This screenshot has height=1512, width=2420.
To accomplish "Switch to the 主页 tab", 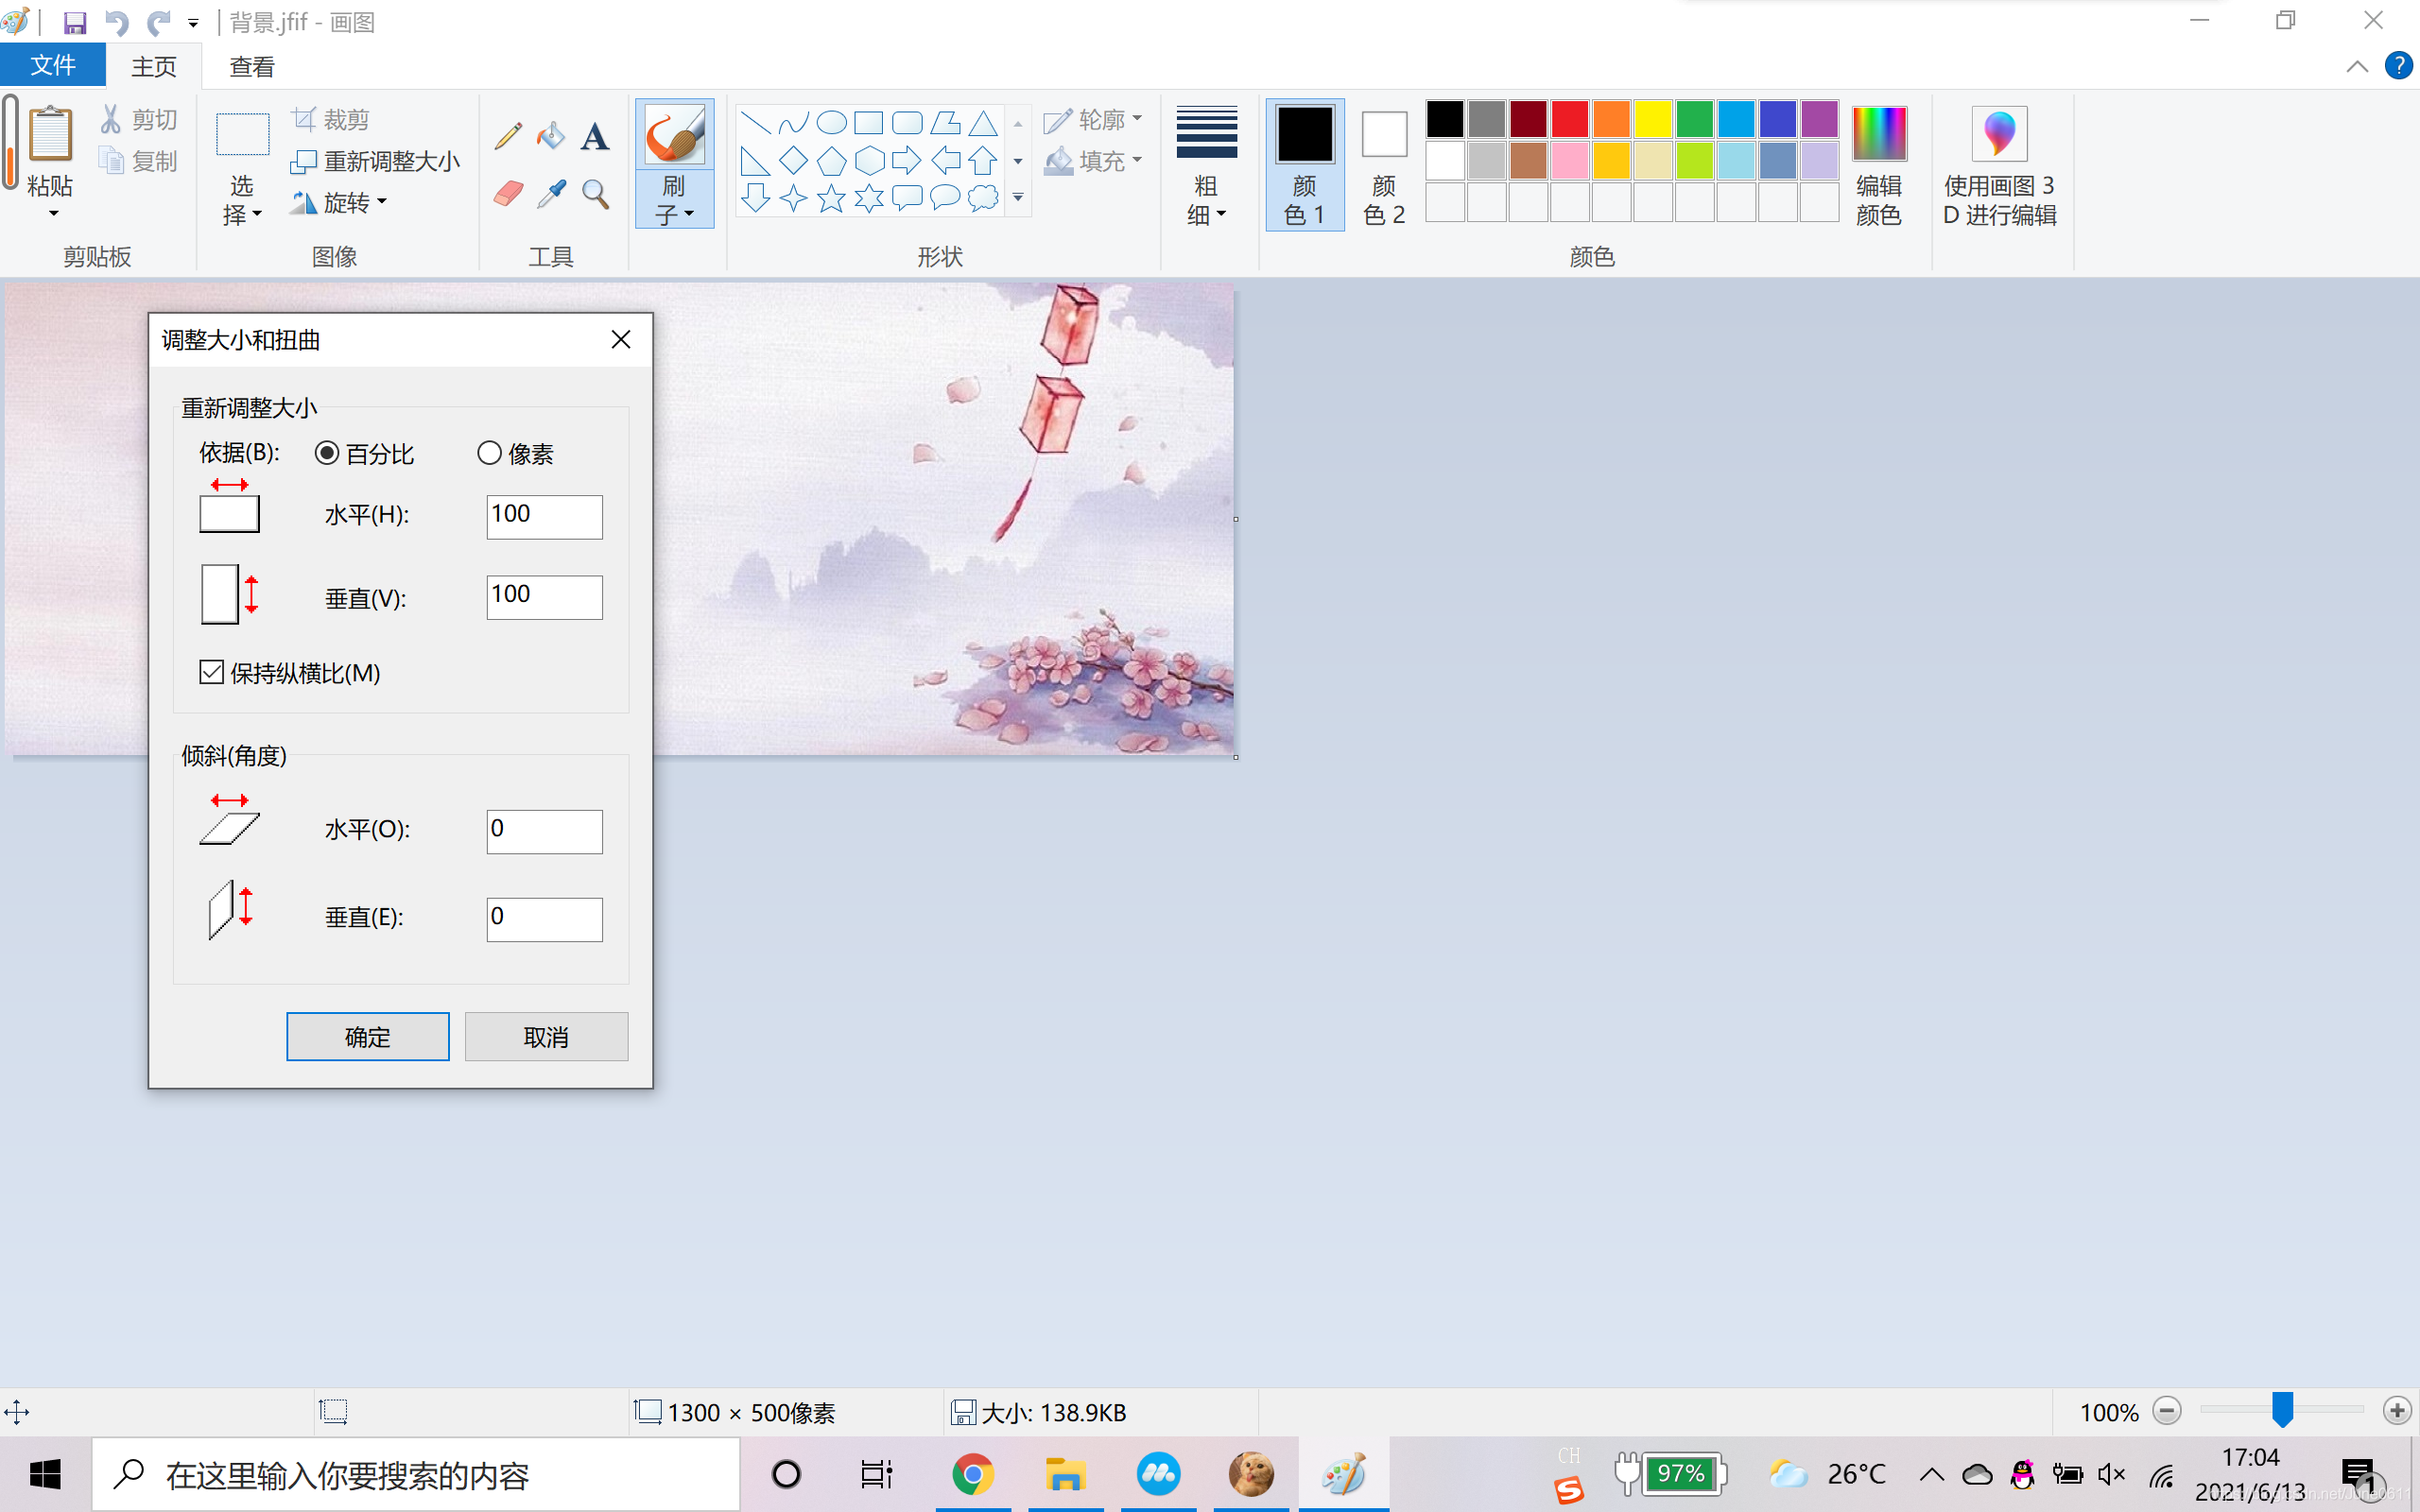I will (154, 66).
